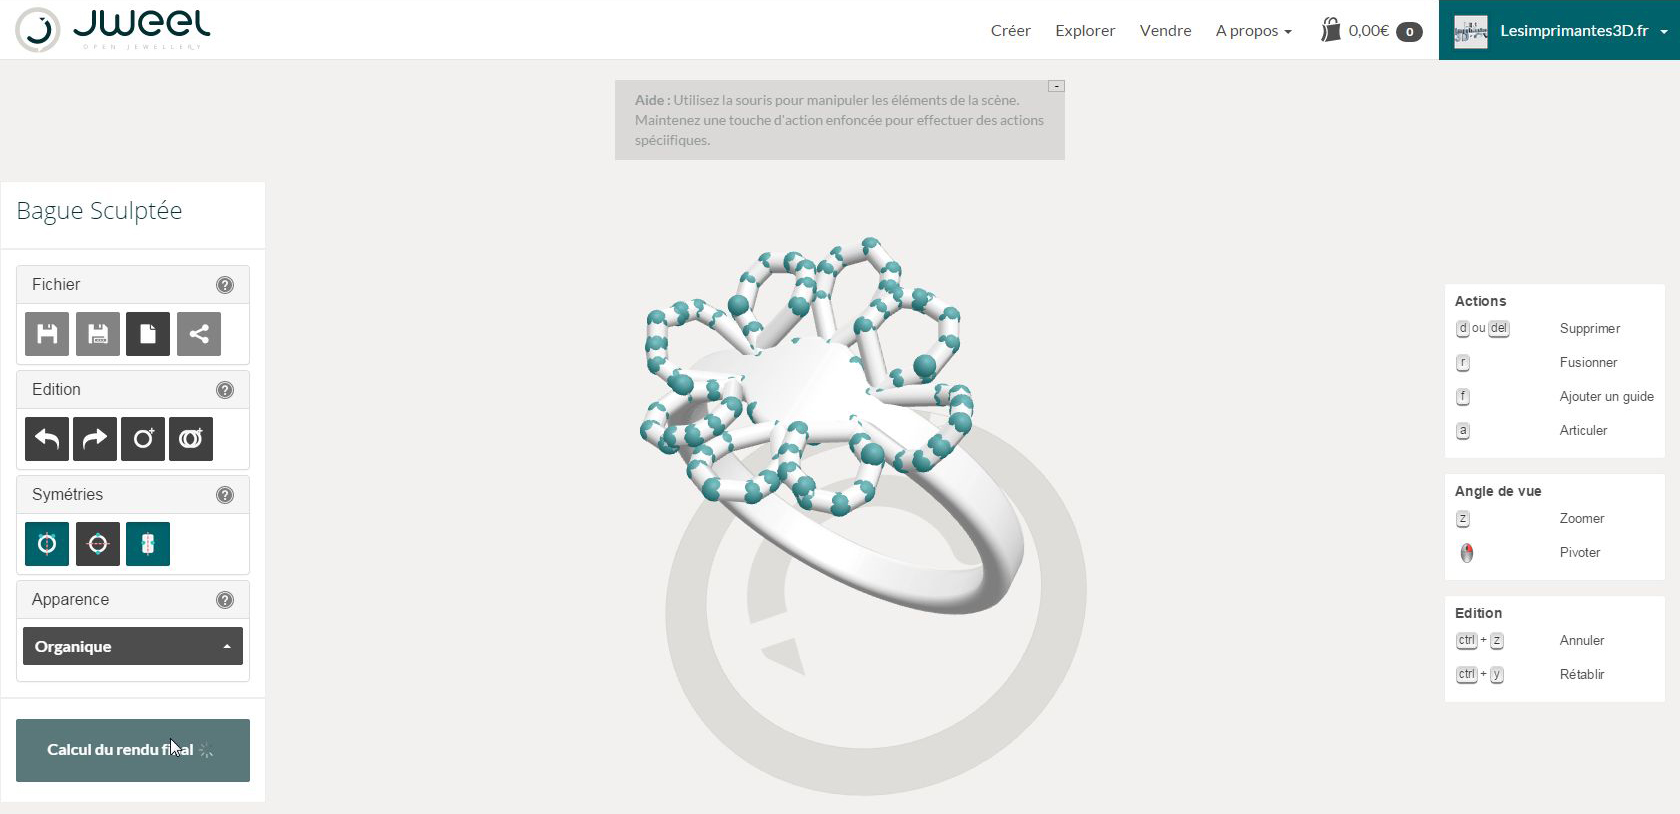Toggle the third symmetry mode button
This screenshot has width=1680, height=814.
[x=148, y=544]
